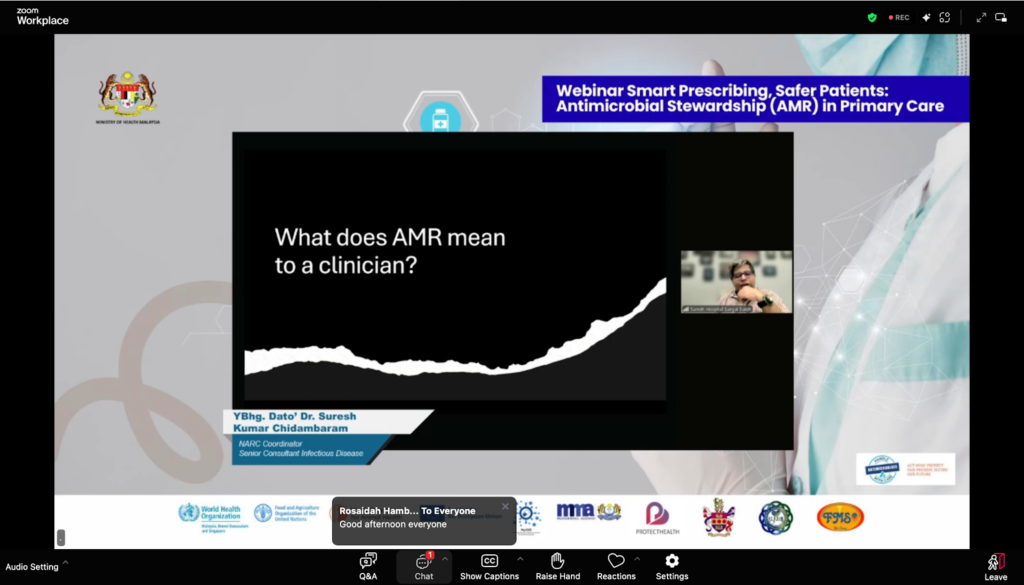This screenshot has height=585, width=1024.
Task: Dismiss the Rosaidah chat notification popup
Action: coord(505,507)
